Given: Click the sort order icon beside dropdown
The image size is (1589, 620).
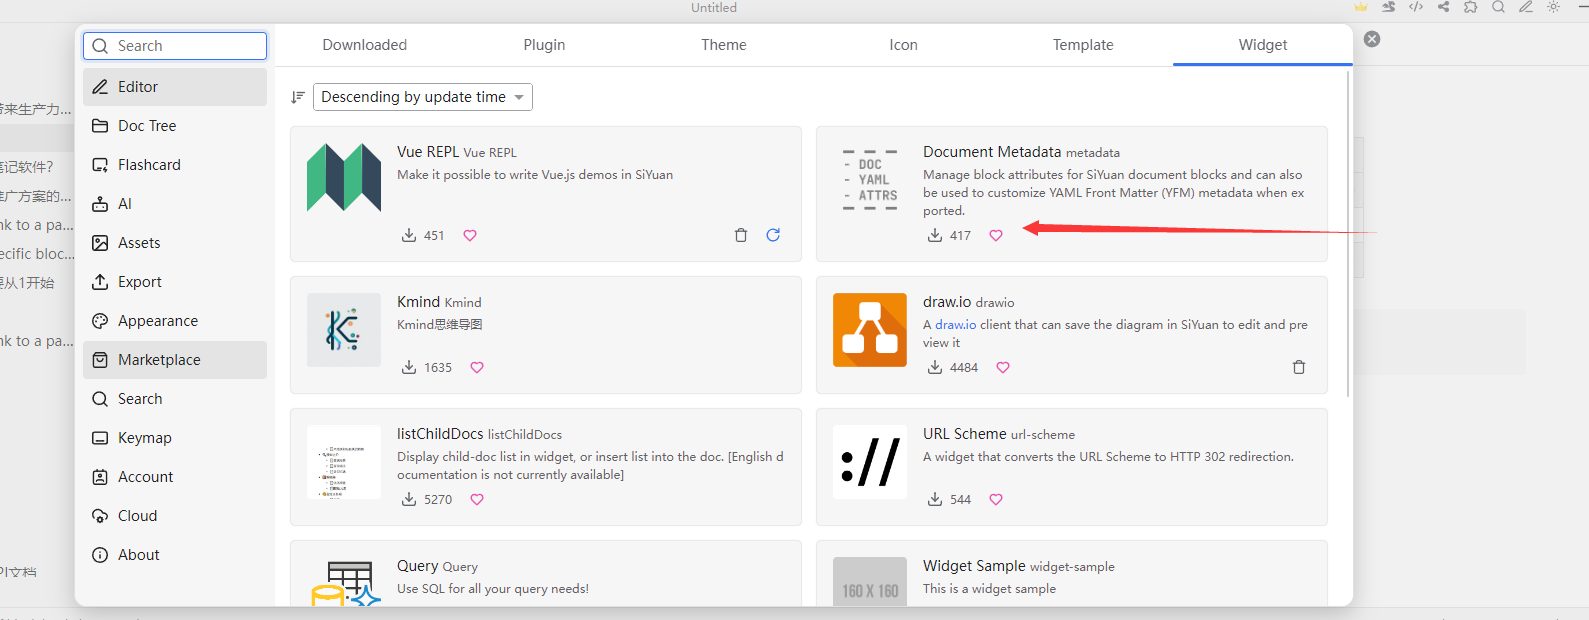Looking at the screenshot, I should 298,97.
